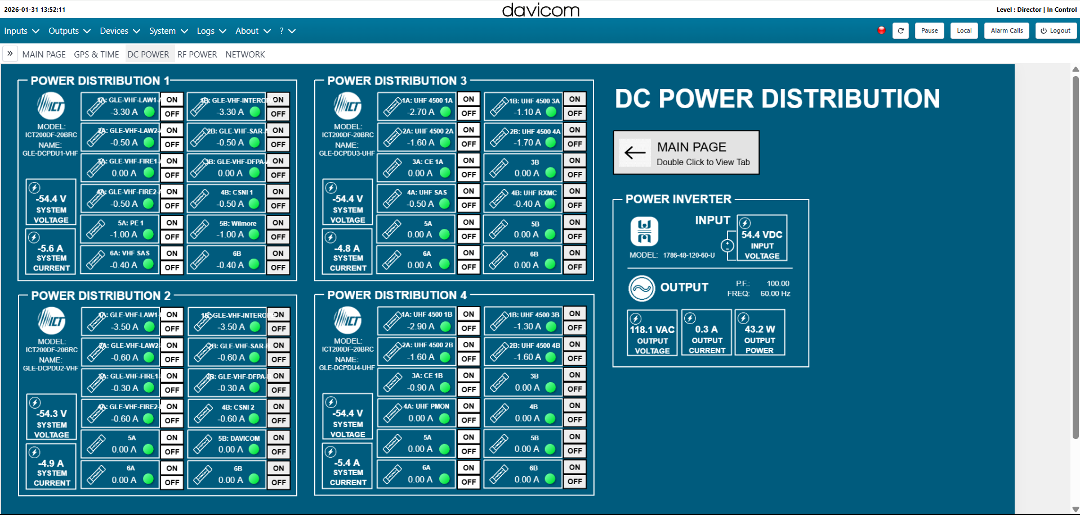This screenshot has width=1080, height=515.
Task: Open the Inputs dropdown menu
Action: pos(22,31)
